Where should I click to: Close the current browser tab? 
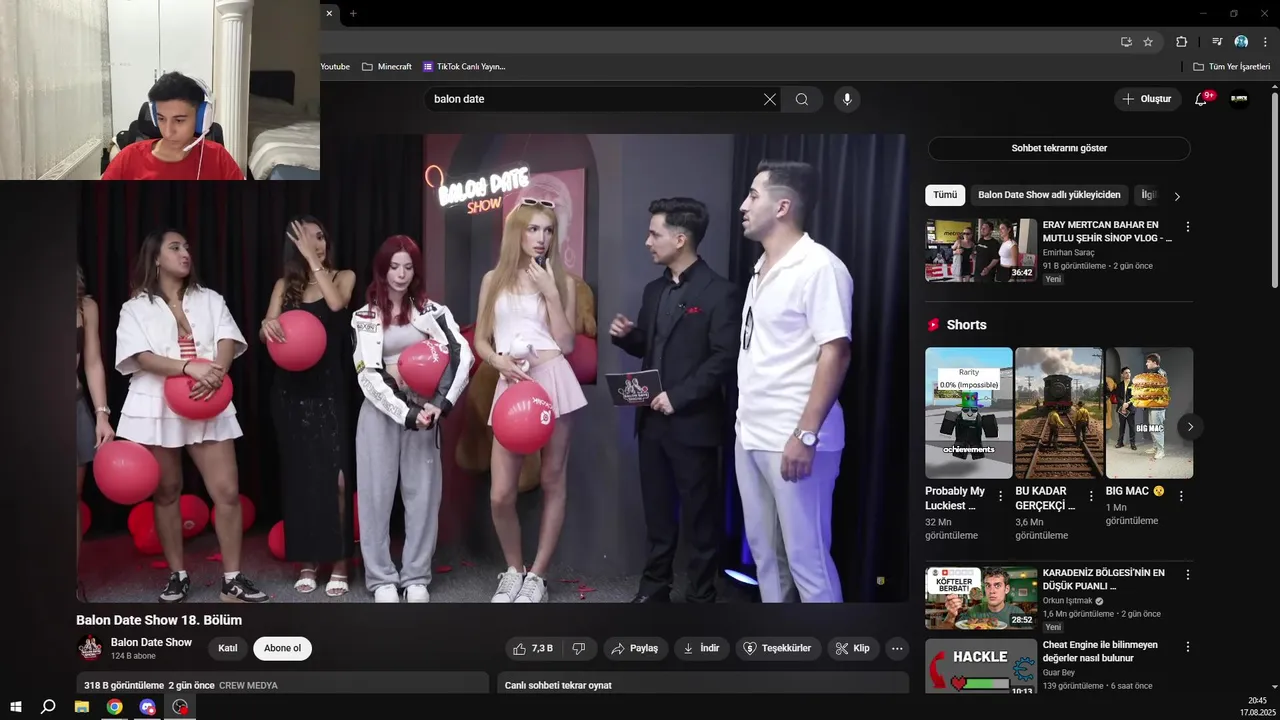[x=329, y=13]
